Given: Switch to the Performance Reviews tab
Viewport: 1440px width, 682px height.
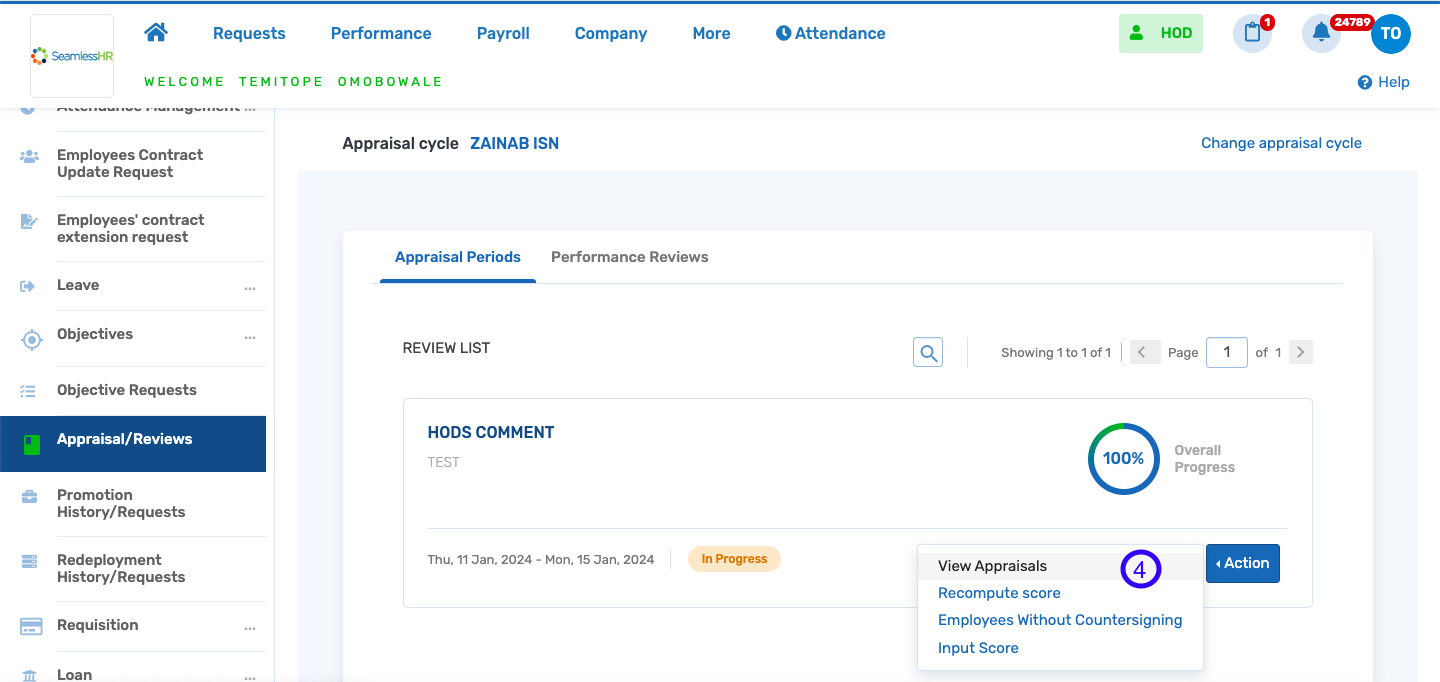Looking at the screenshot, I should [x=629, y=257].
